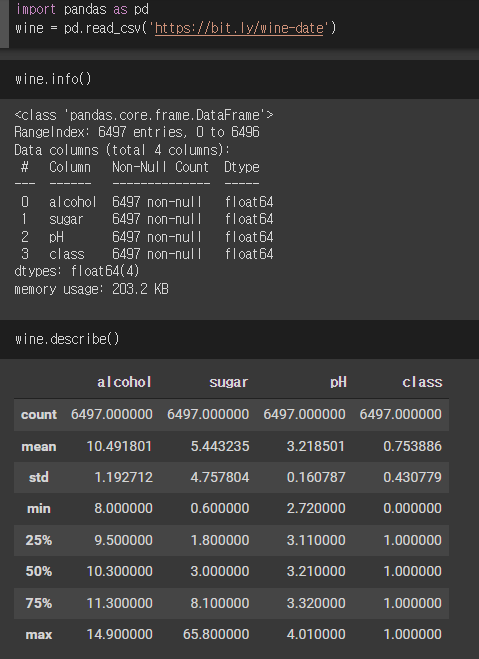479x659 pixels.
Task: Click the '75%' row label
Action: (39, 603)
